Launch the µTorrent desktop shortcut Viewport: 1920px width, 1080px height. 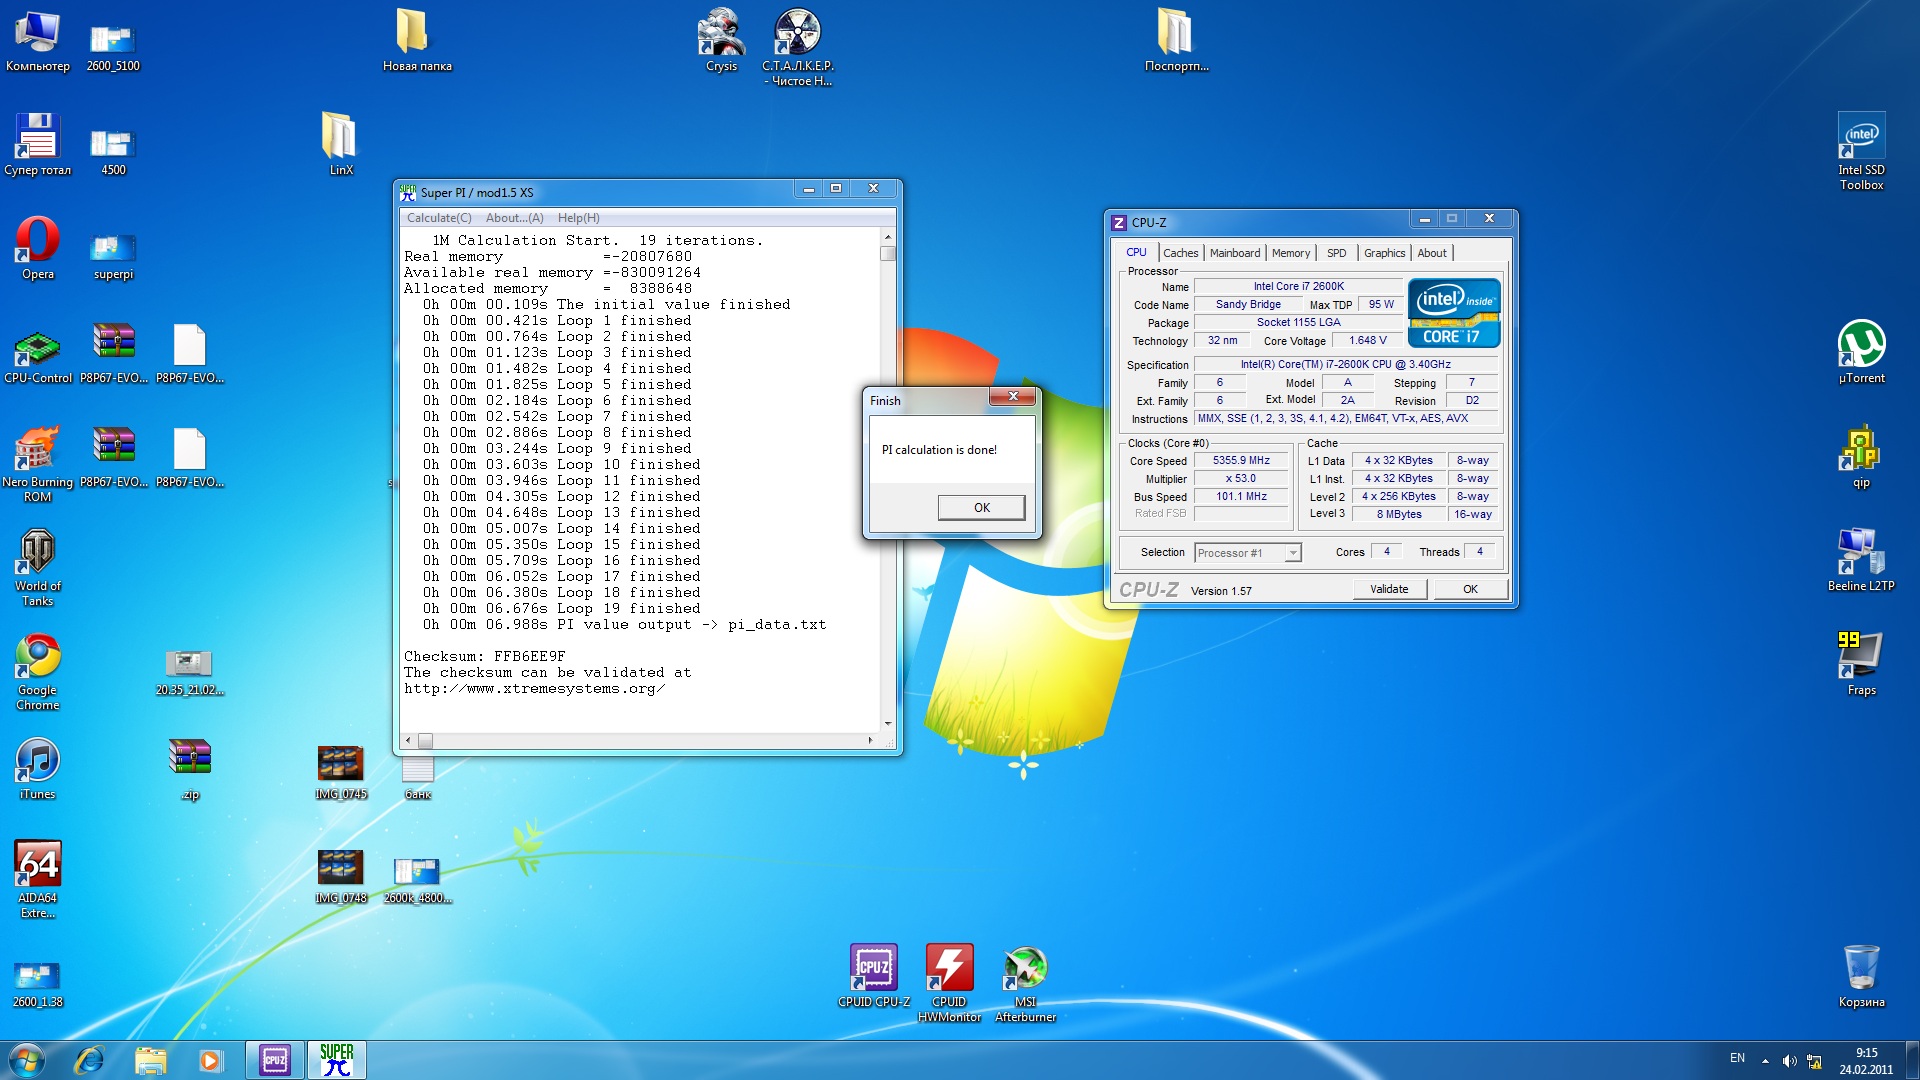(1861, 352)
